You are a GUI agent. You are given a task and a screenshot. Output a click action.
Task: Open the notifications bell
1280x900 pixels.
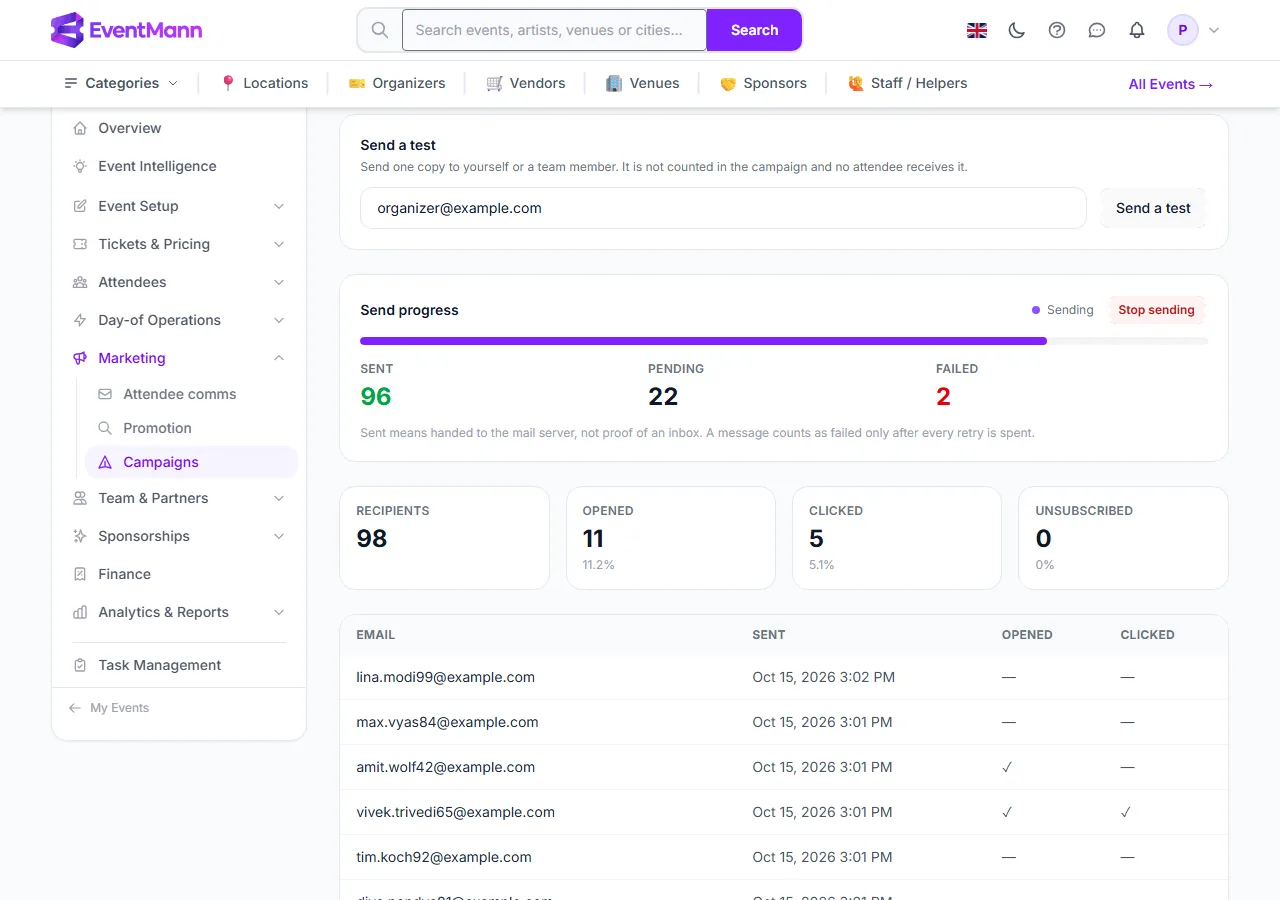point(1137,30)
